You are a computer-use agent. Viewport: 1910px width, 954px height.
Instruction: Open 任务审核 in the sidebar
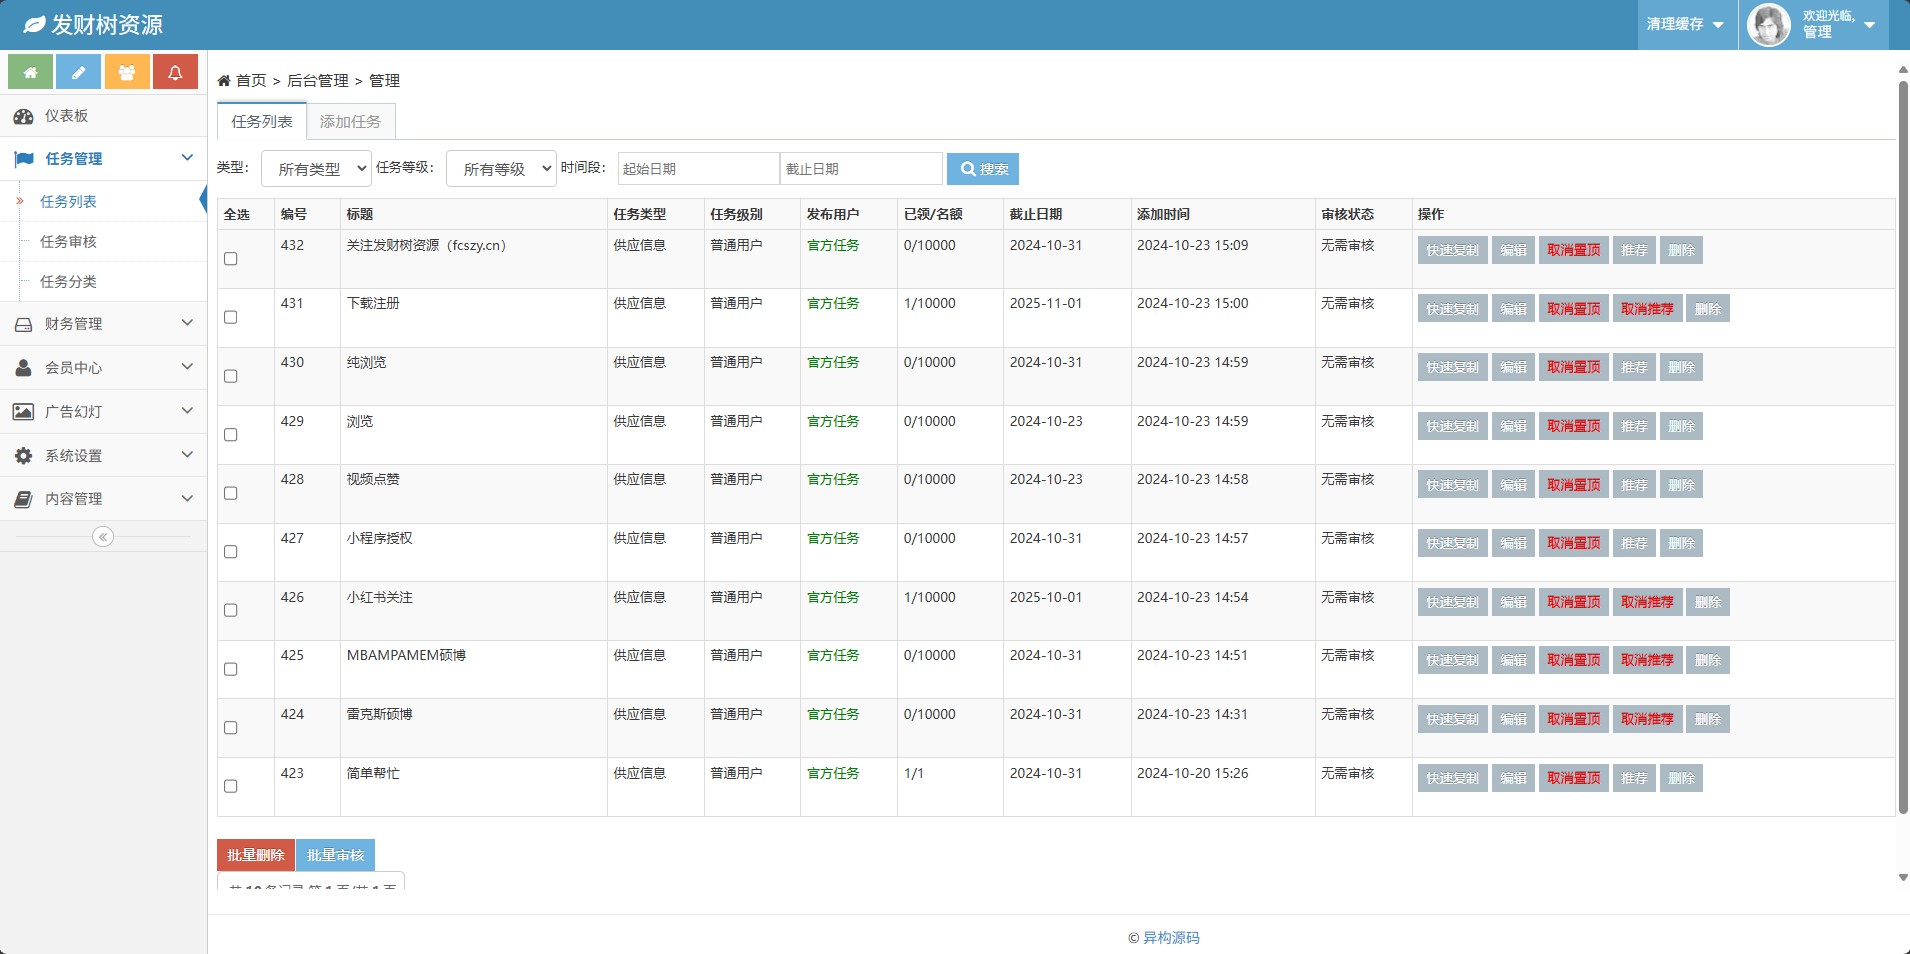[x=68, y=242]
